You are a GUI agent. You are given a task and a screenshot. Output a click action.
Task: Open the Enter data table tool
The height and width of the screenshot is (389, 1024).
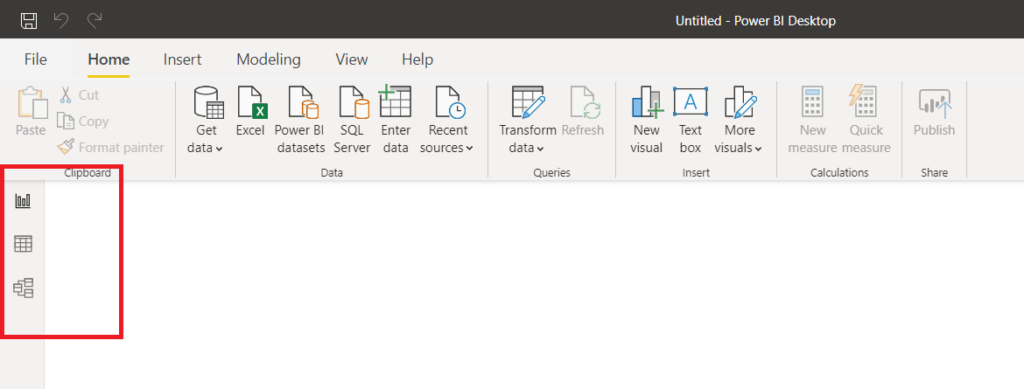click(395, 120)
